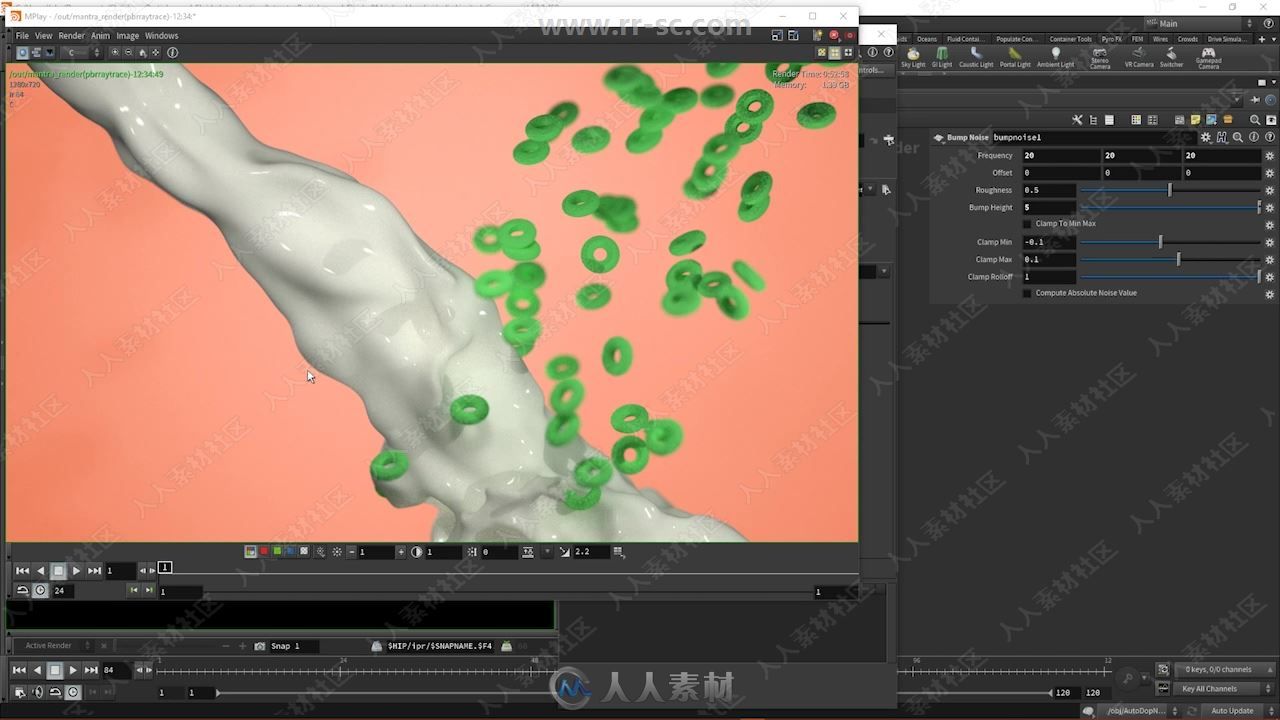Adjust the Roughness slider
1280x720 pixels.
coord(1169,190)
